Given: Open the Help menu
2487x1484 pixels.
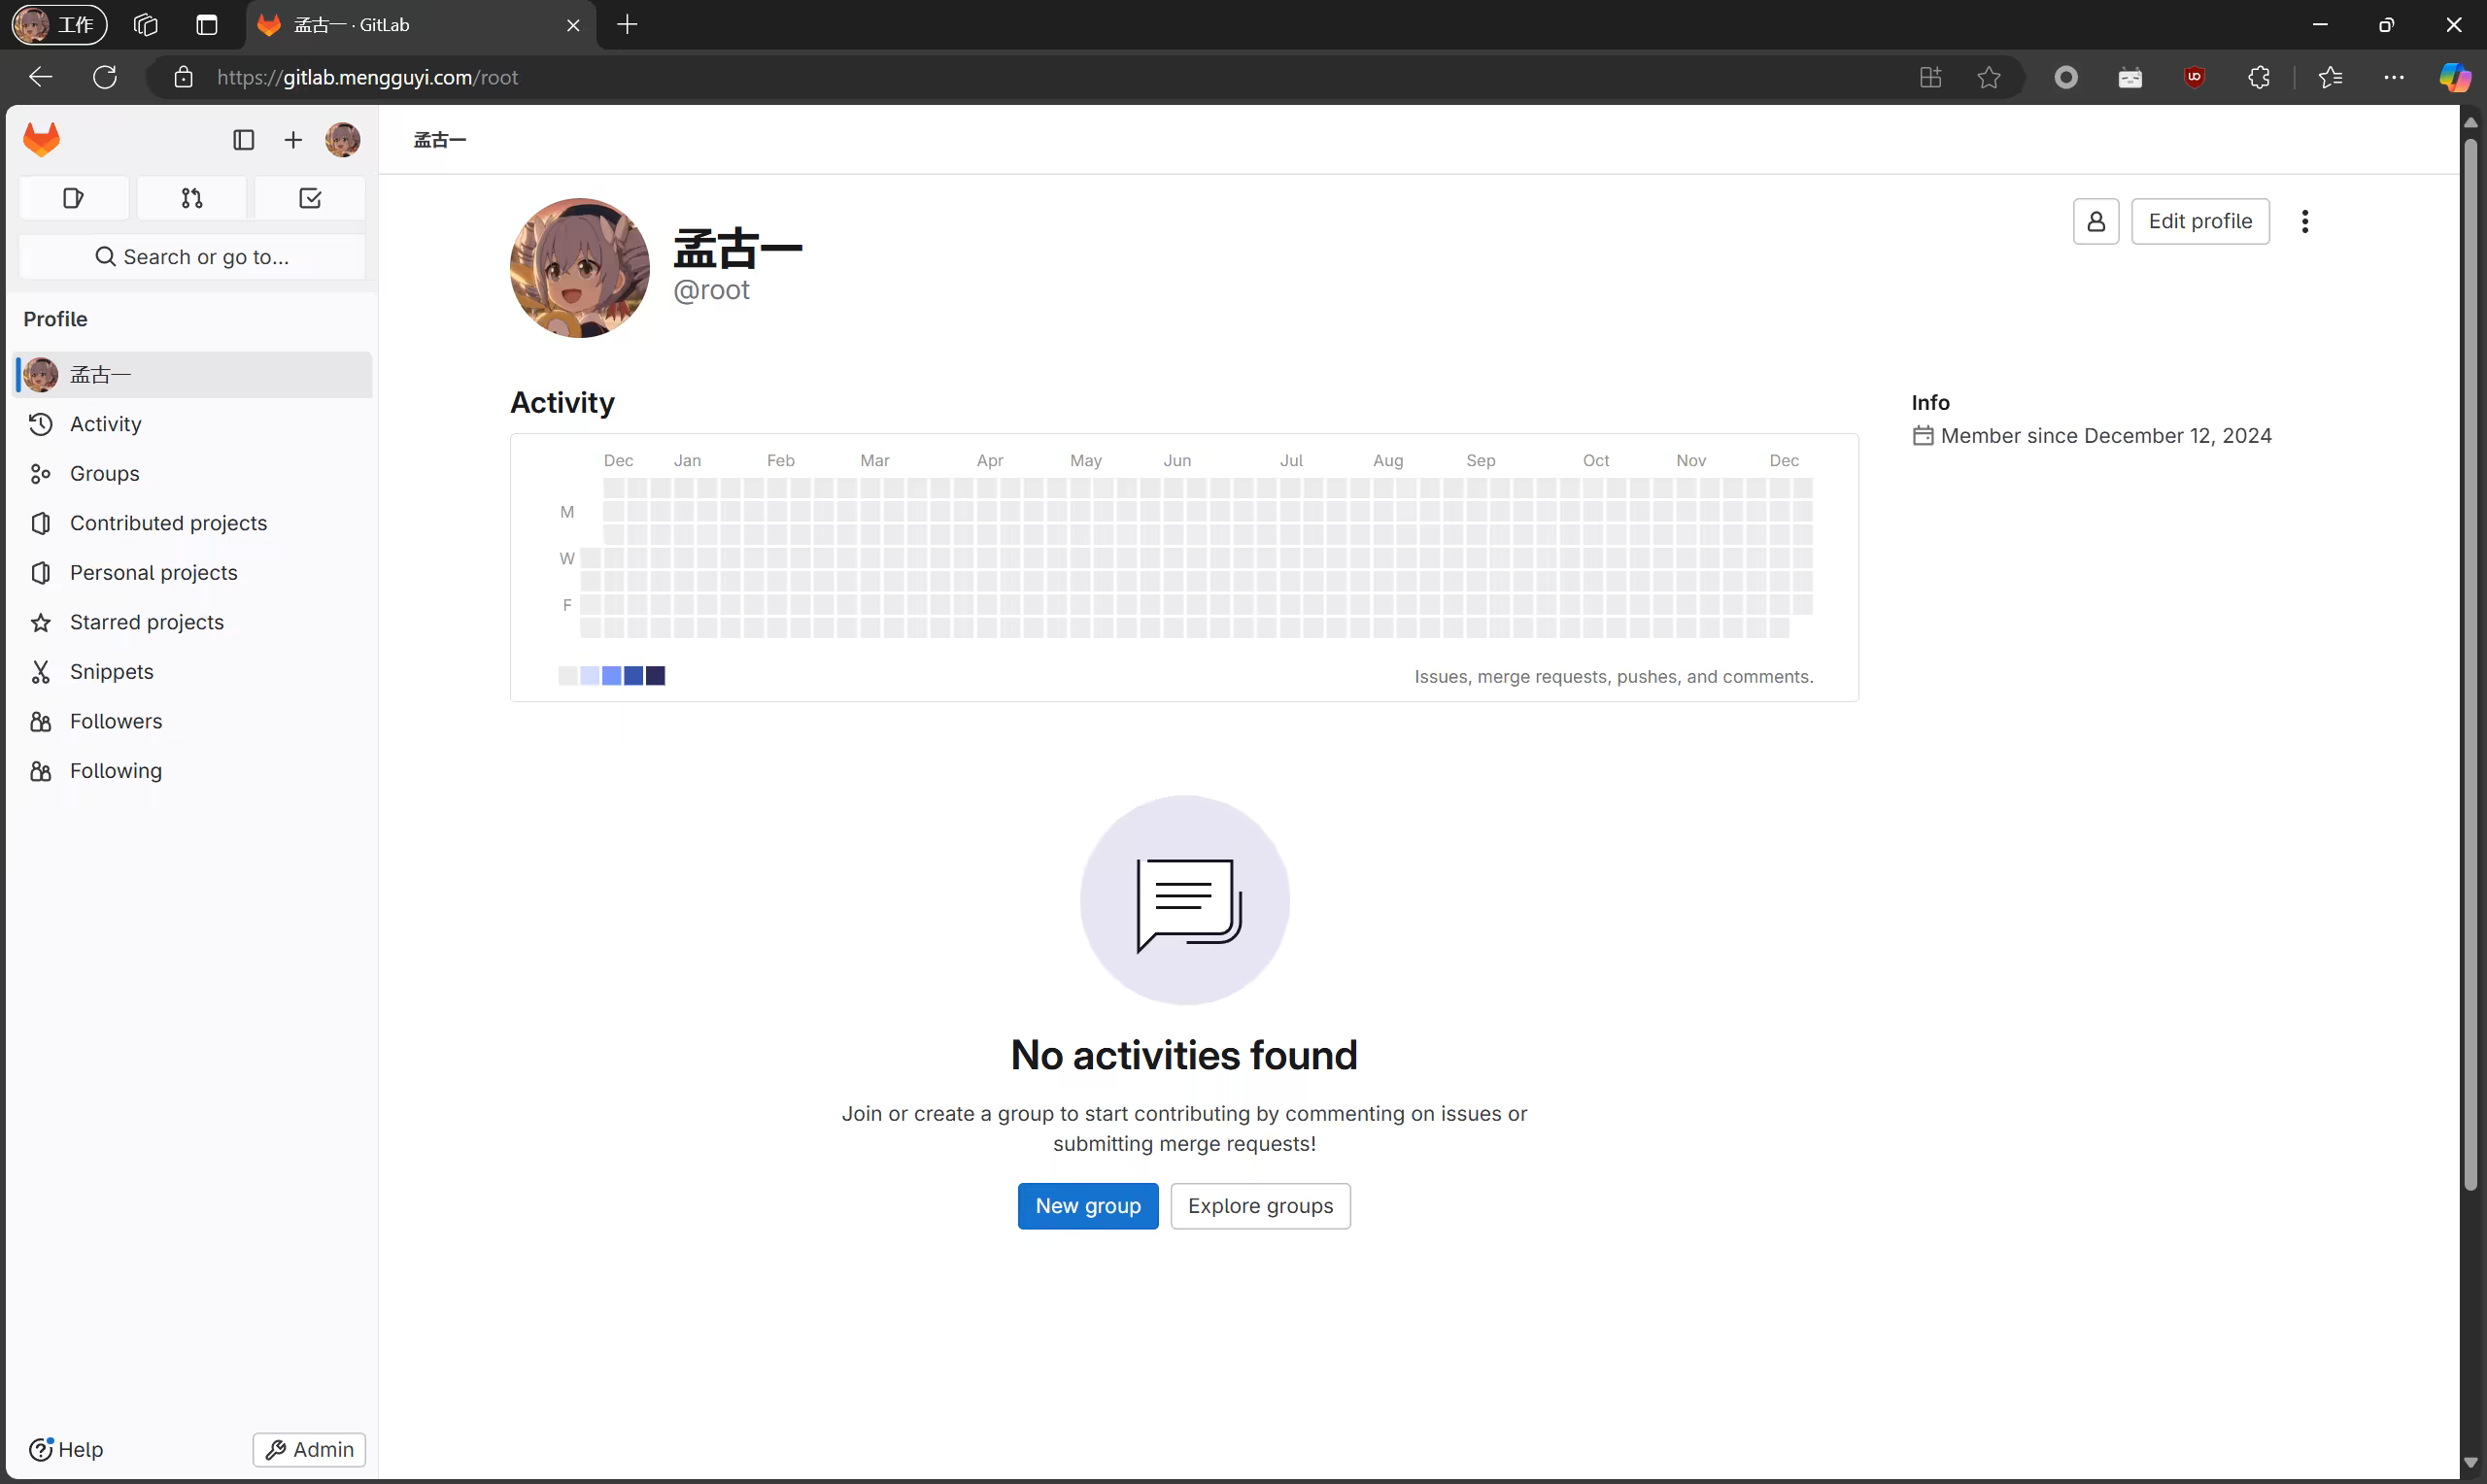Looking at the screenshot, I should pos(66,1449).
